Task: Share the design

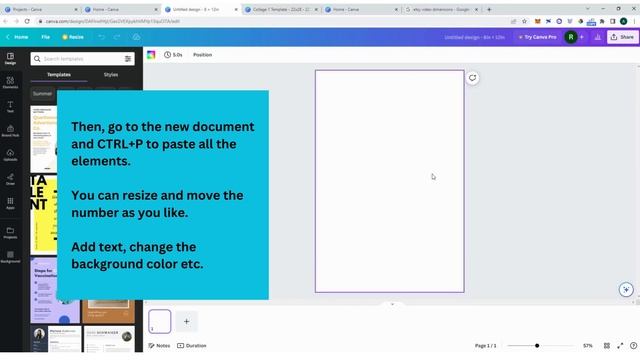Action: (x=622, y=37)
